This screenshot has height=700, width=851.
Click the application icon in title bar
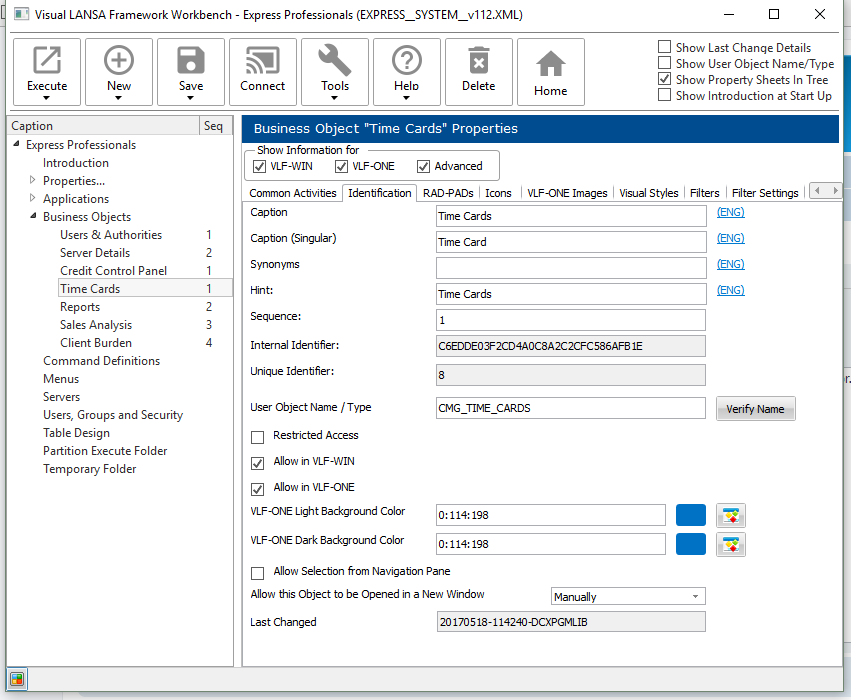click(21, 14)
